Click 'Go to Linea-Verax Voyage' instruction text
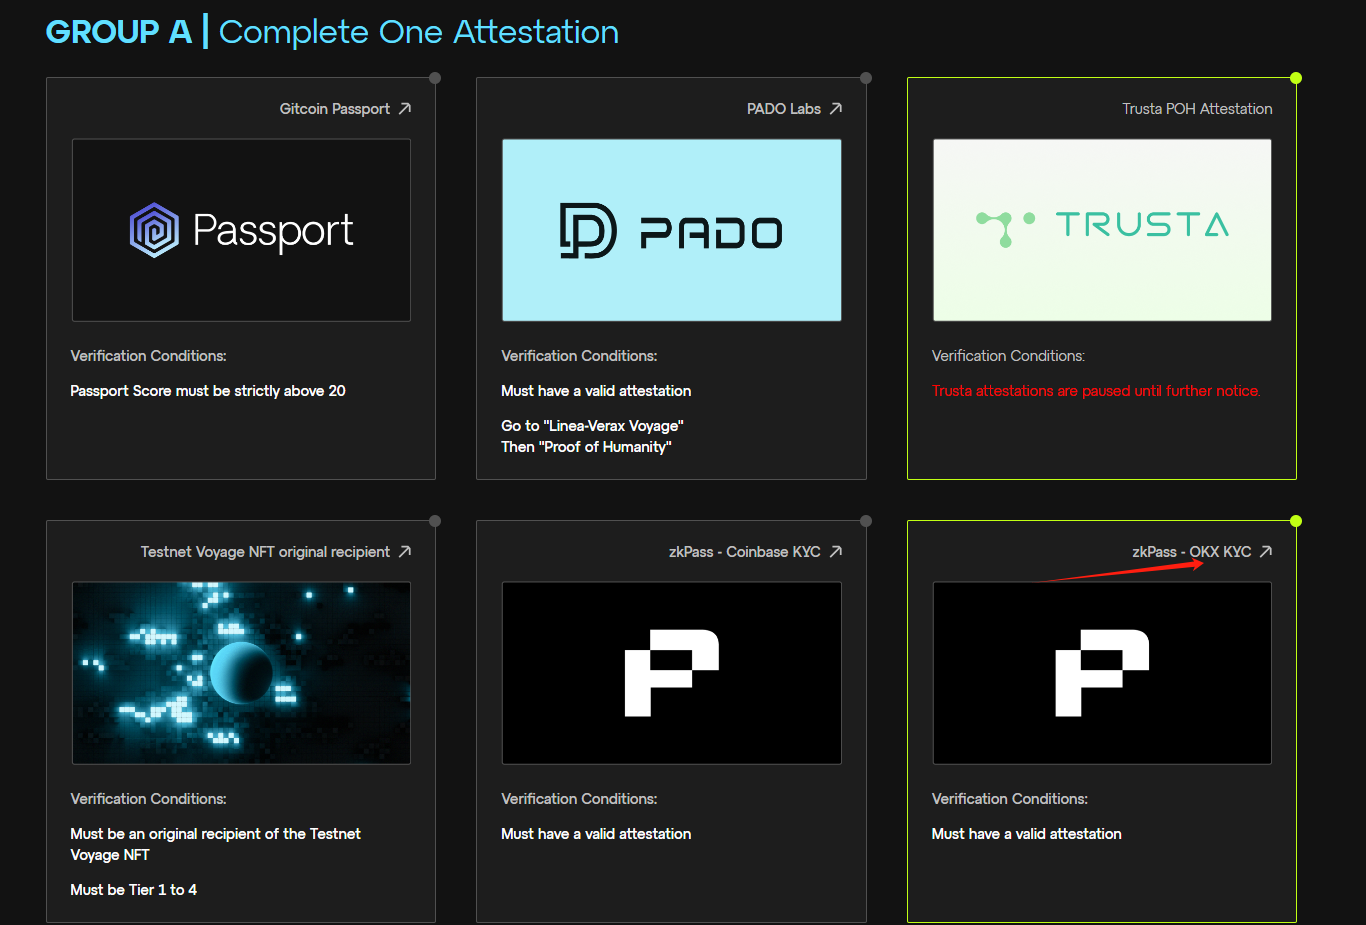 tap(592, 426)
